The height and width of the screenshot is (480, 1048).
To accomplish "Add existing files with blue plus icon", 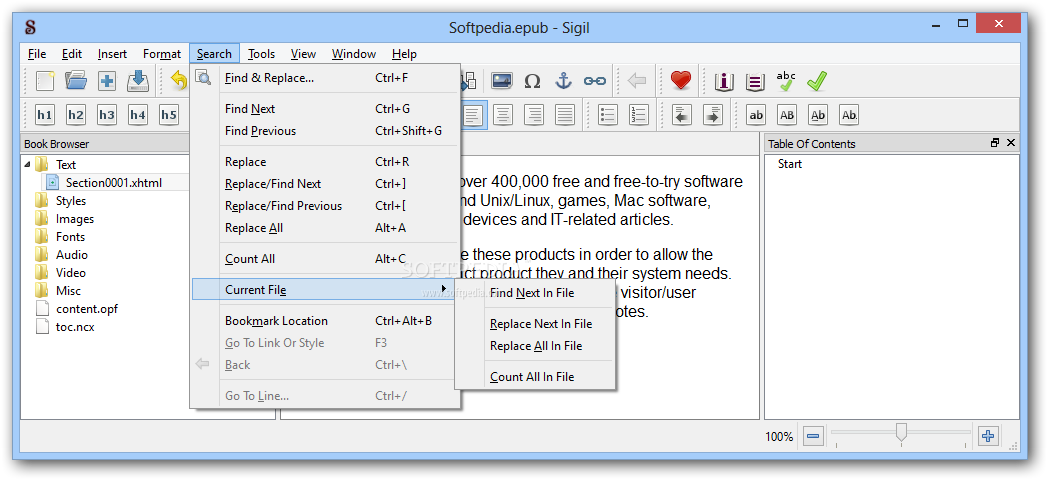I will pyautogui.click(x=107, y=81).
